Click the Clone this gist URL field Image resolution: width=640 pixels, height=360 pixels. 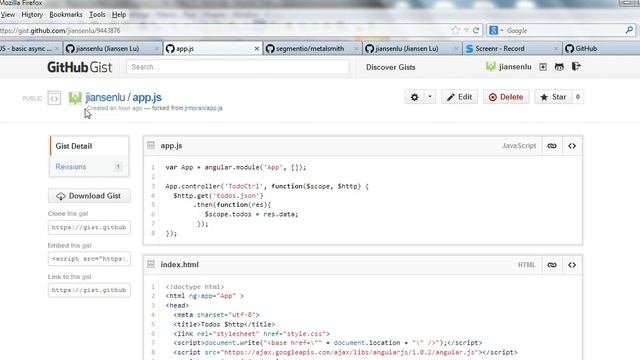[x=89, y=227]
